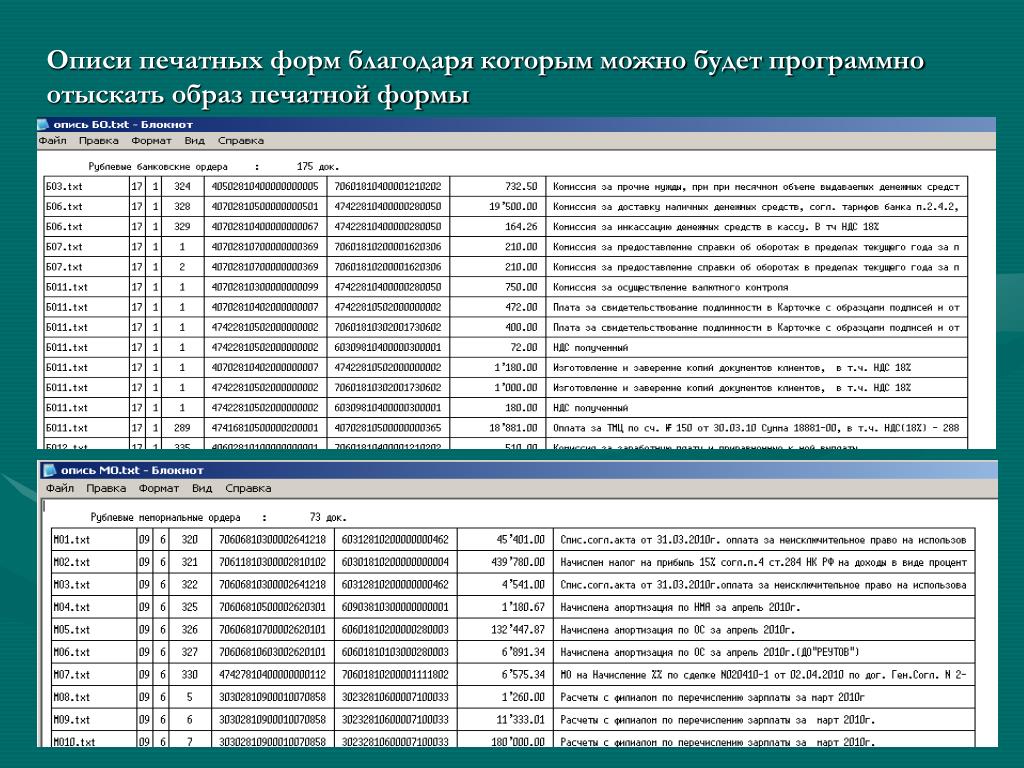
Task: Open Вид menu in опись БО.txt window
Action: coord(194,140)
